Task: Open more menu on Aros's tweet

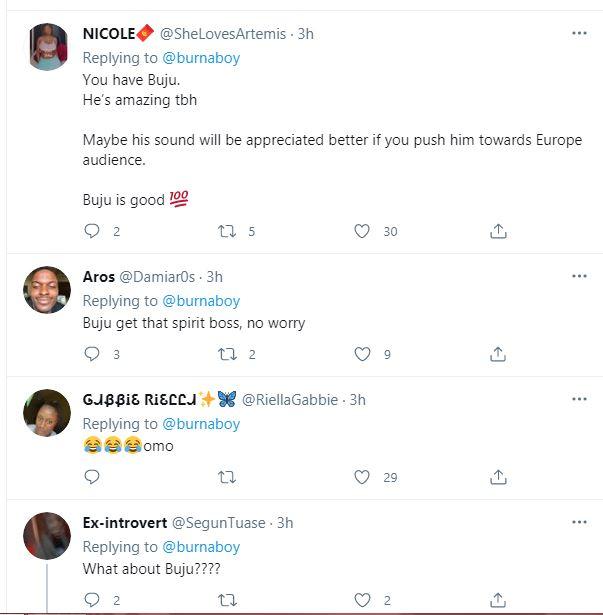Action: click(x=579, y=277)
